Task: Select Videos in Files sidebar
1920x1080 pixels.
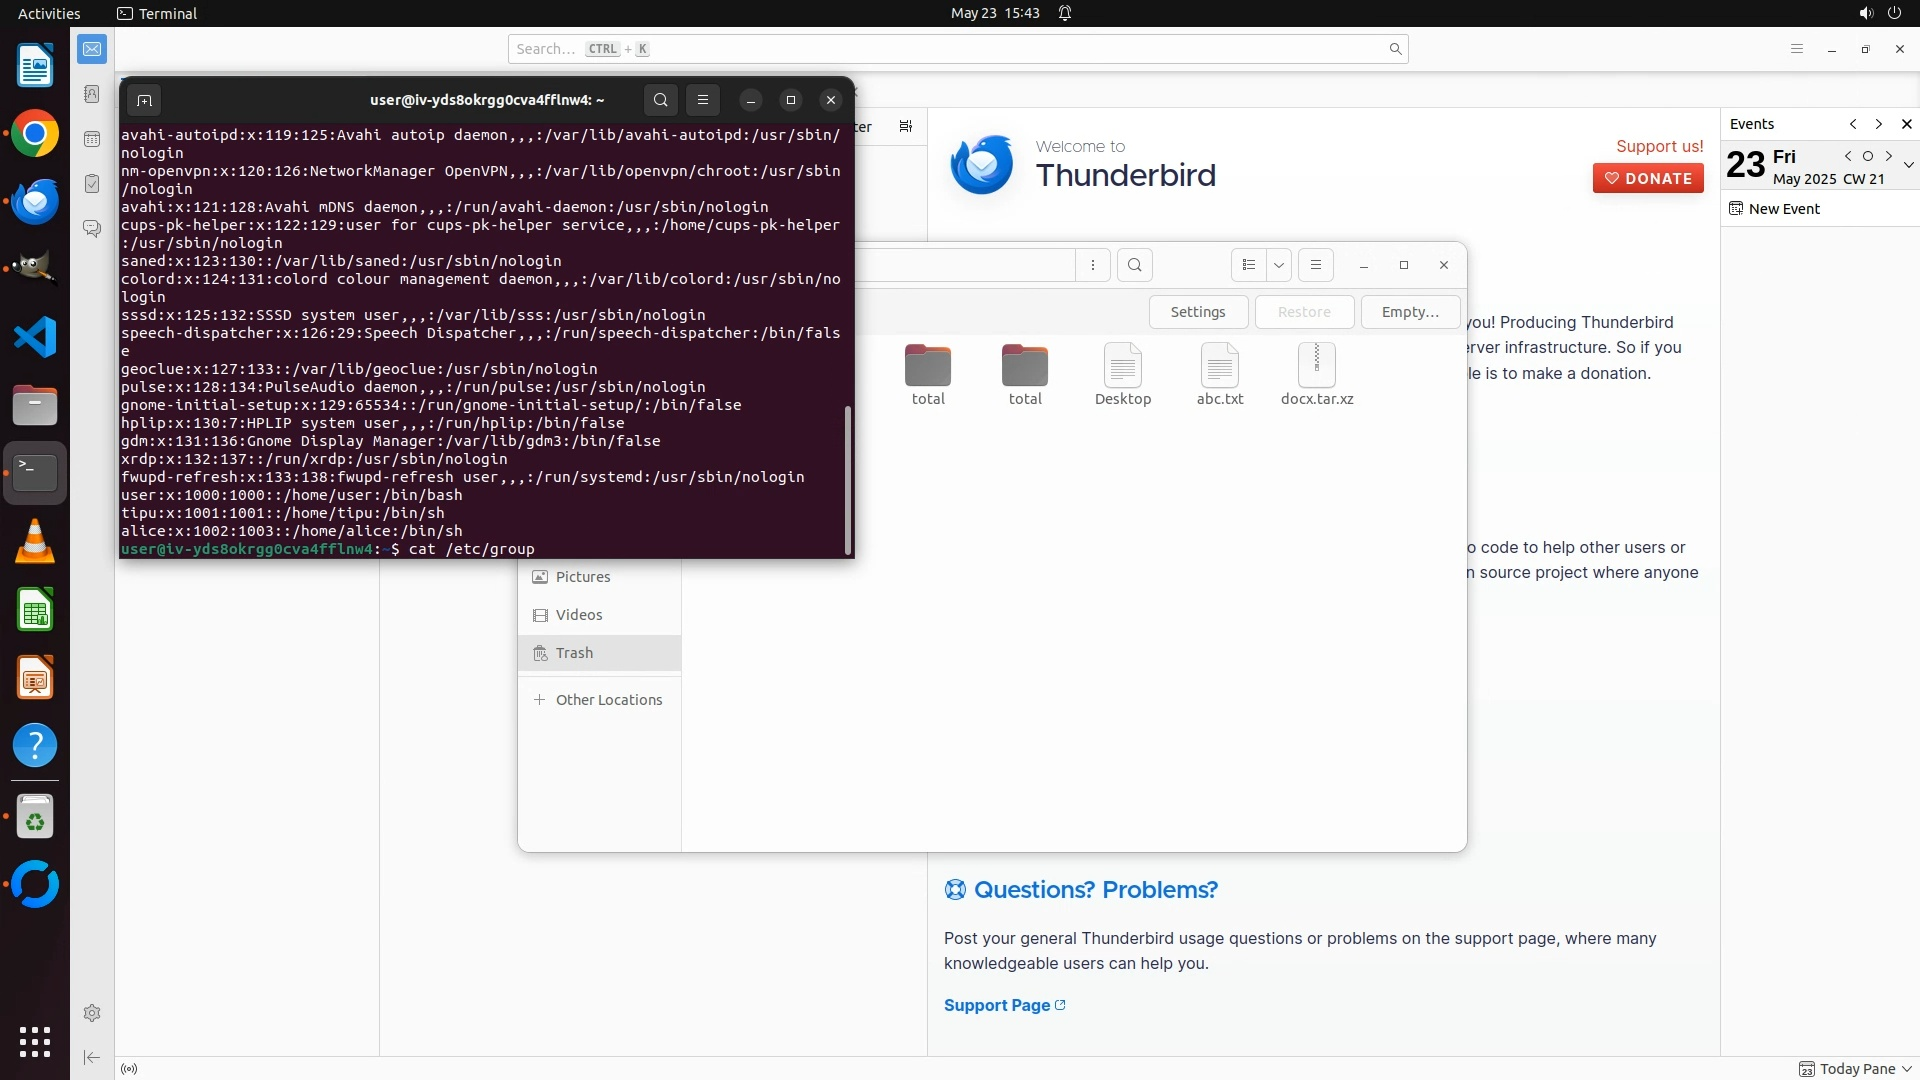Action: pyautogui.click(x=578, y=615)
